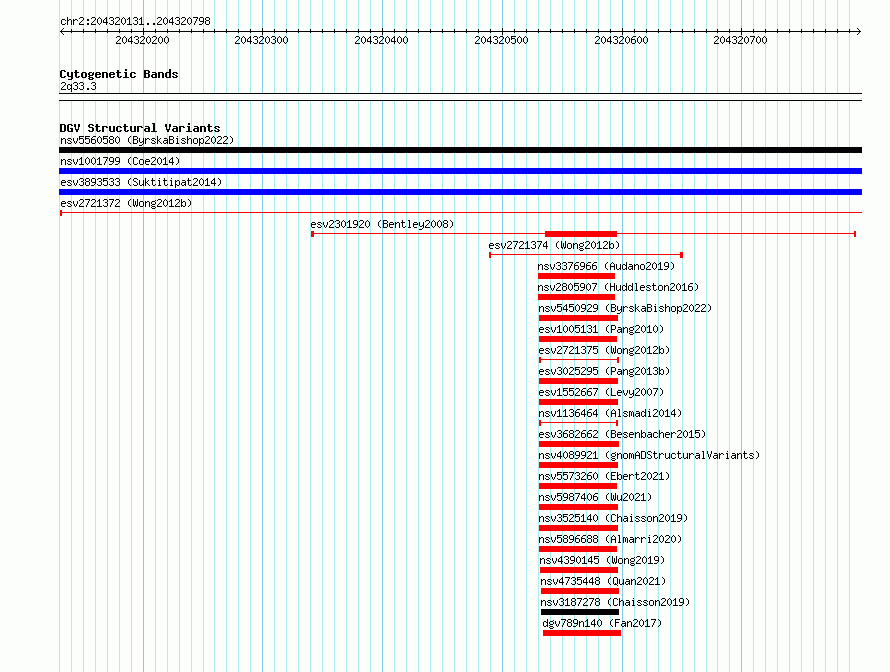Select esv2721375 (Wong2012b) label
This screenshot has width=890, height=672.
pyautogui.click(x=604, y=350)
